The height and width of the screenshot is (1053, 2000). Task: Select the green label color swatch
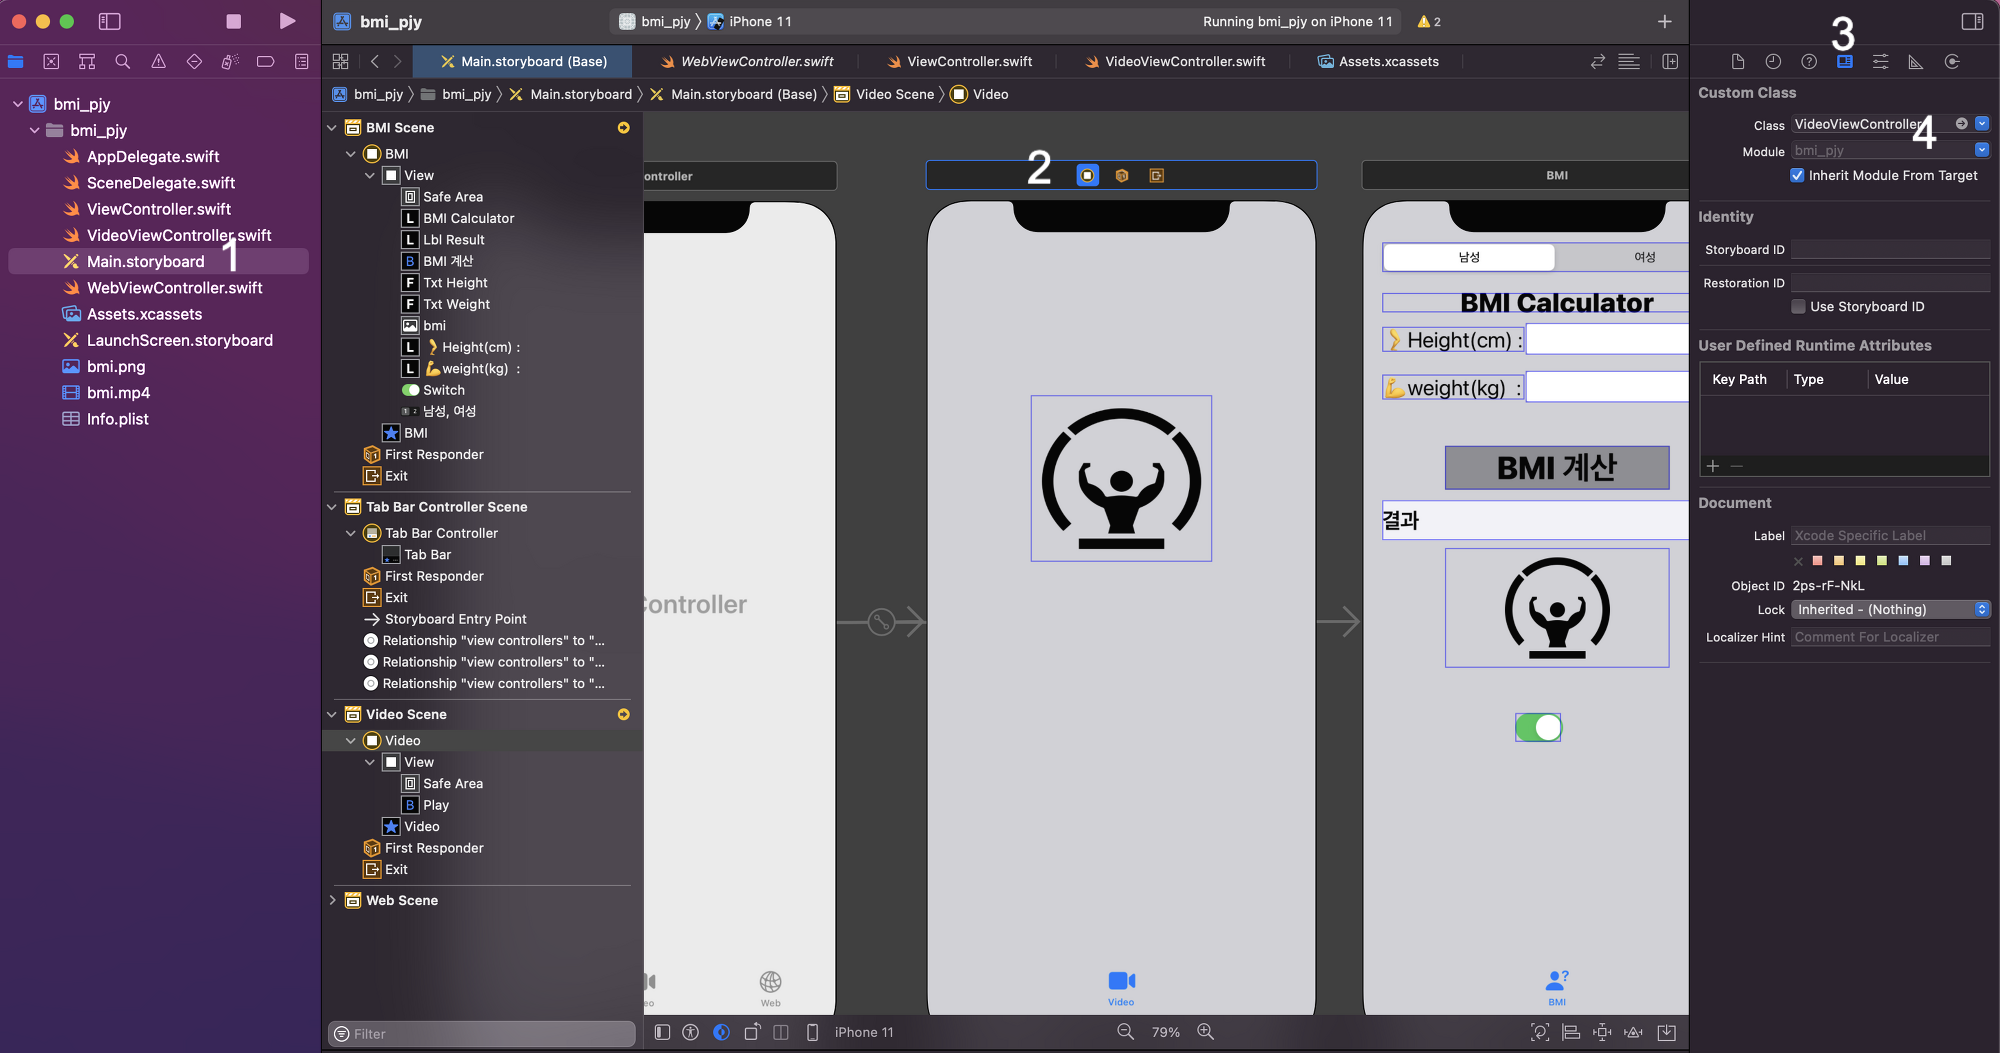tap(1881, 561)
